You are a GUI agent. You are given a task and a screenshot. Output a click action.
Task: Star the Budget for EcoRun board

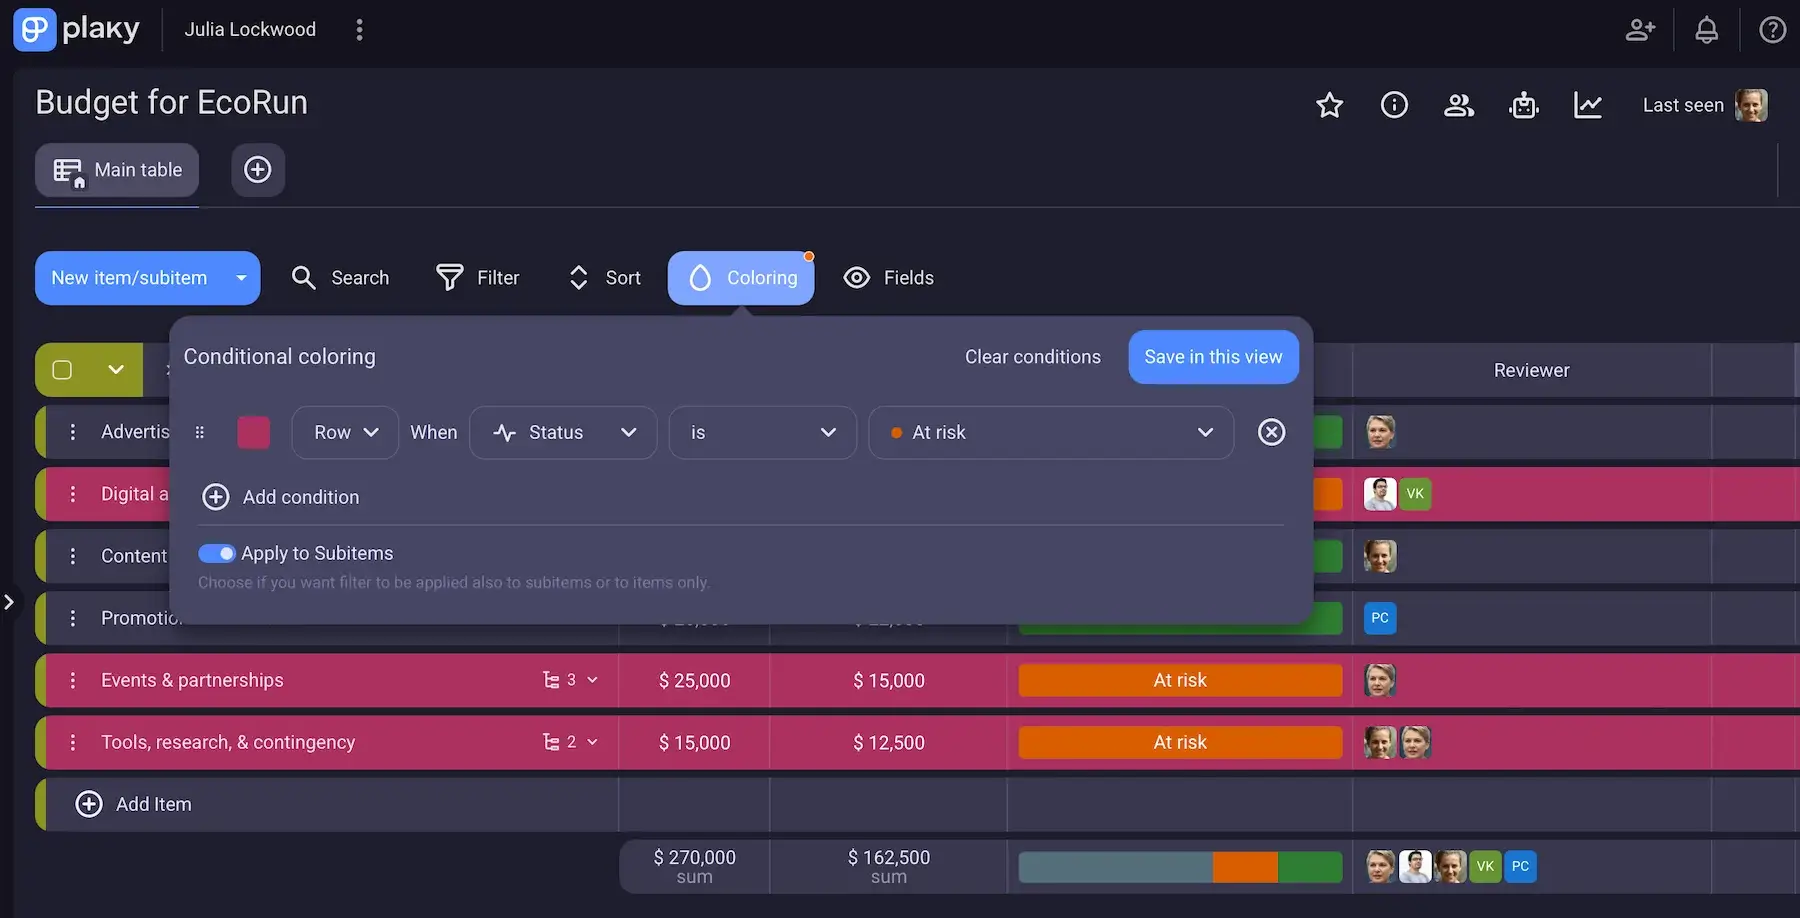click(1329, 105)
